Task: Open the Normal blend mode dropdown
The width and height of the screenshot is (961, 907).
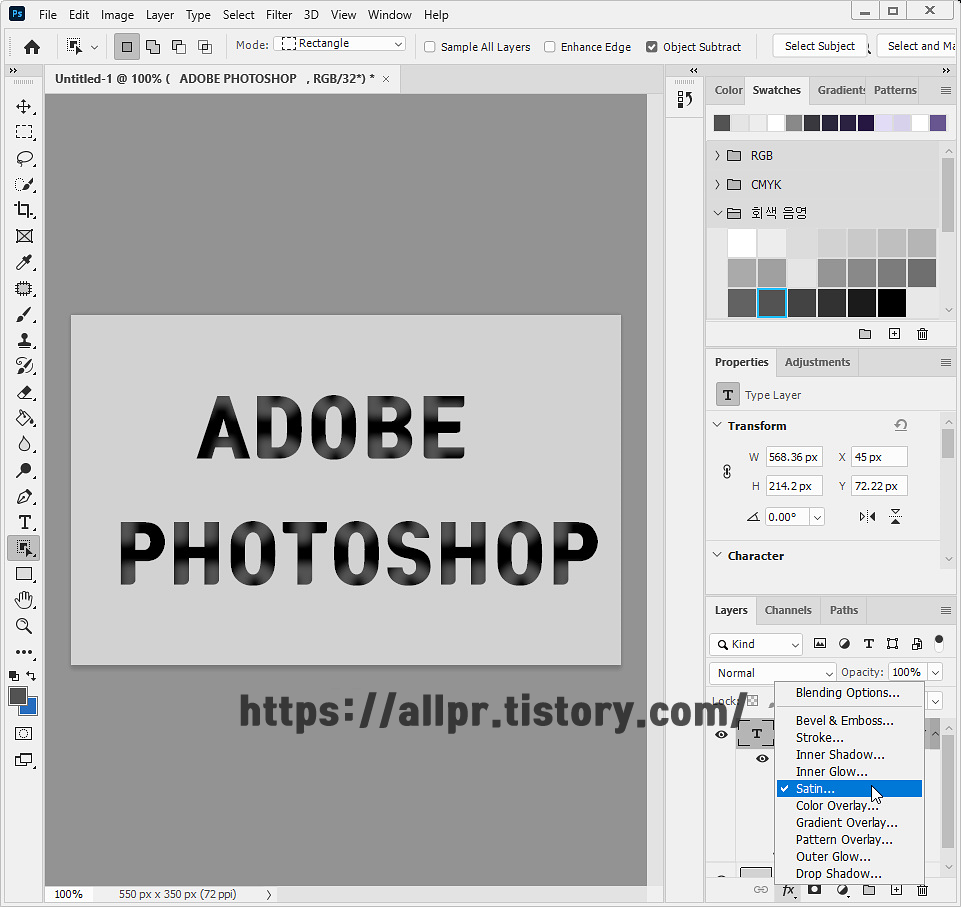Action: click(x=772, y=673)
